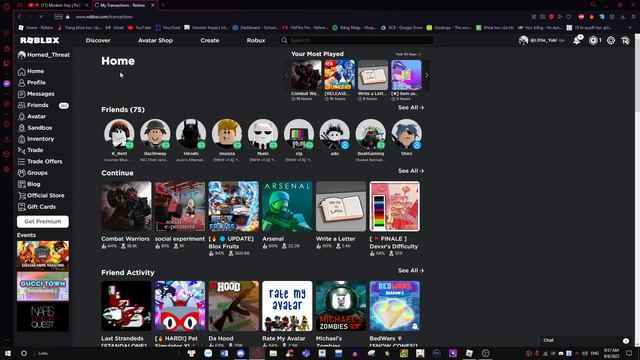This screenshot has width=640, height=360.
Task: Show next Most Played games arrow
Action: 427,75
